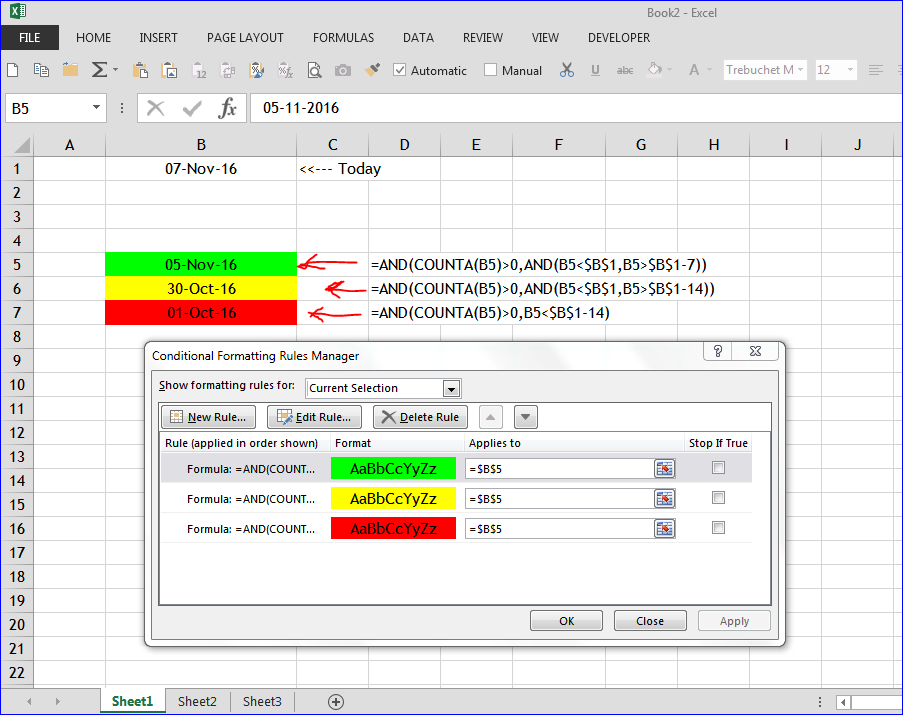Switch to the REVIEW ribbon tab
The height and width of the screenshot is (715, 903).
[x=483, y=37]
